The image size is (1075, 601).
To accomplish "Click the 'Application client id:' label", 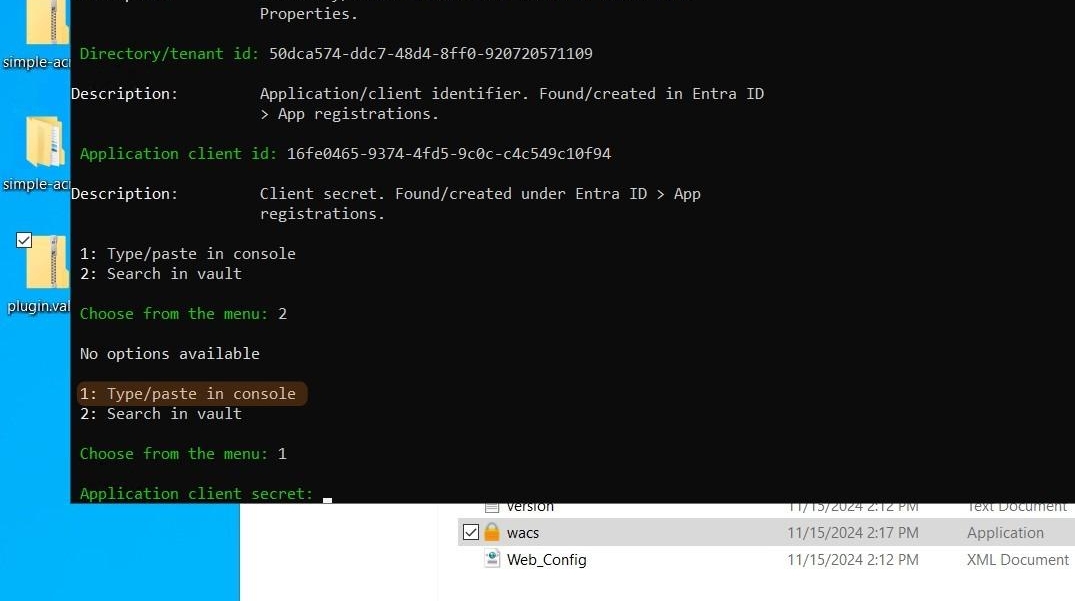I will [178, 154].
